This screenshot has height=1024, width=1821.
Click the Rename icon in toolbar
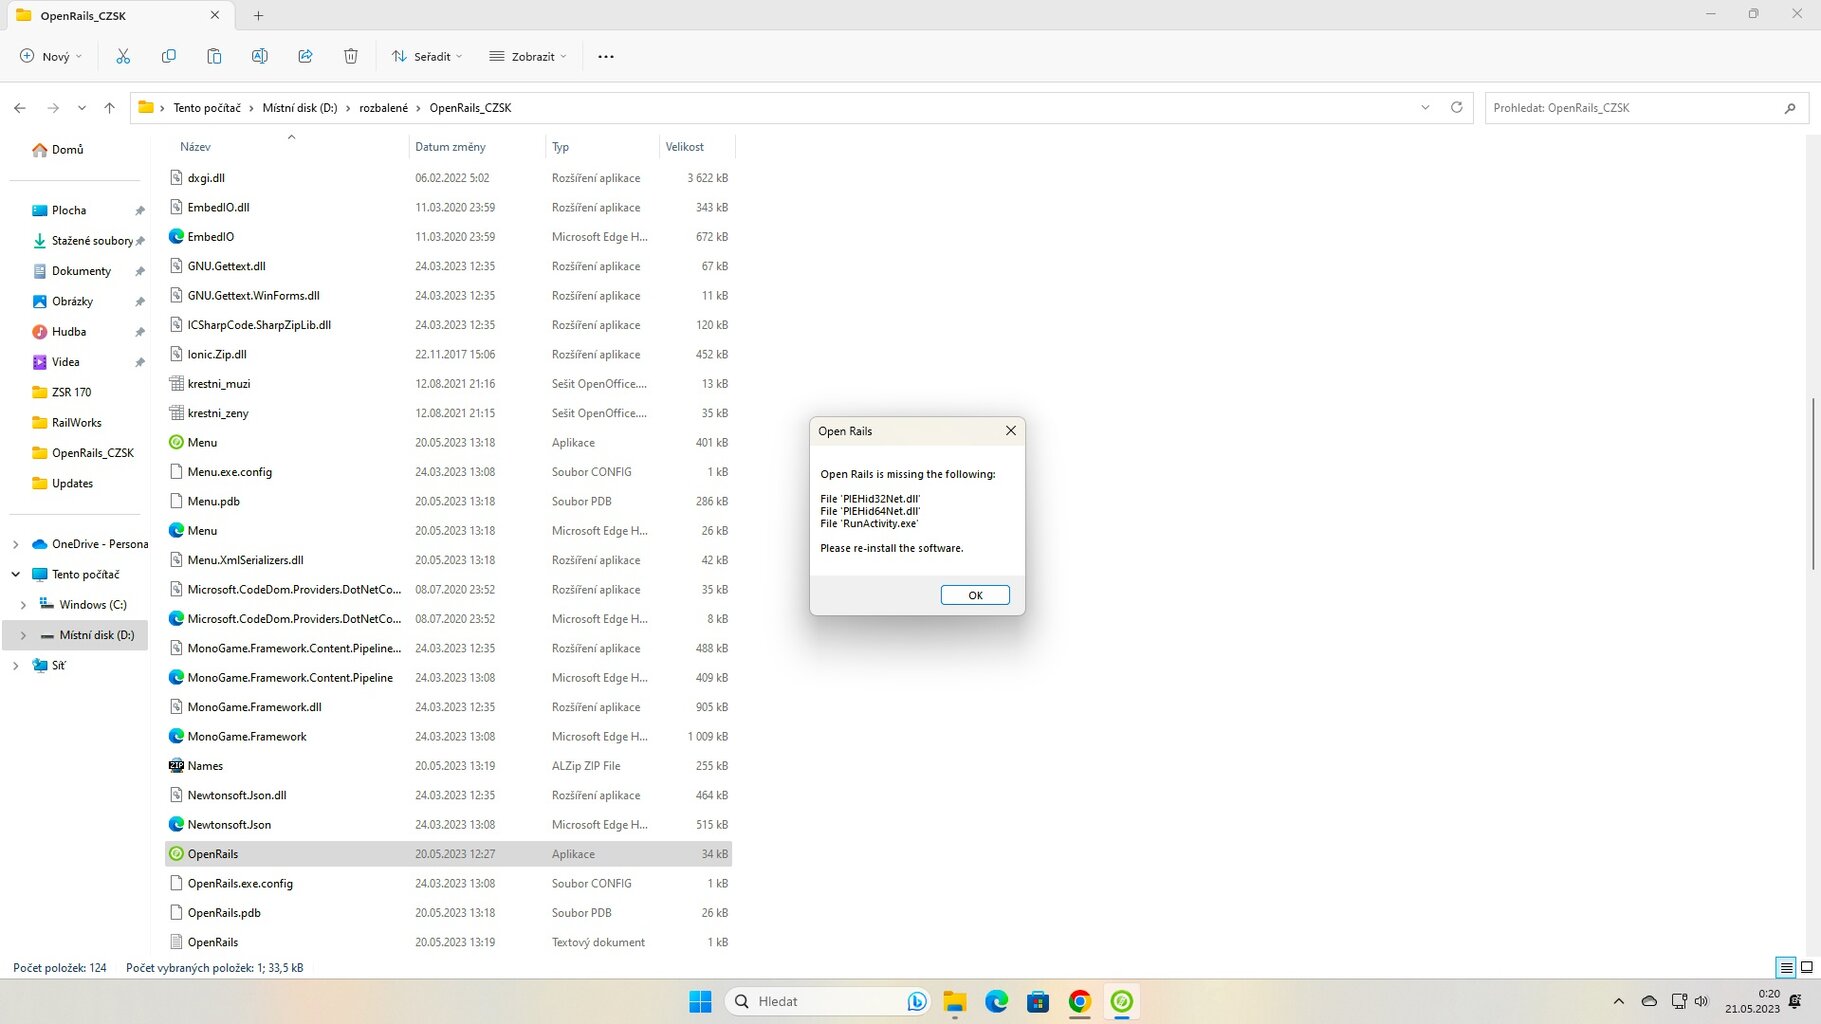coord(259,56)
